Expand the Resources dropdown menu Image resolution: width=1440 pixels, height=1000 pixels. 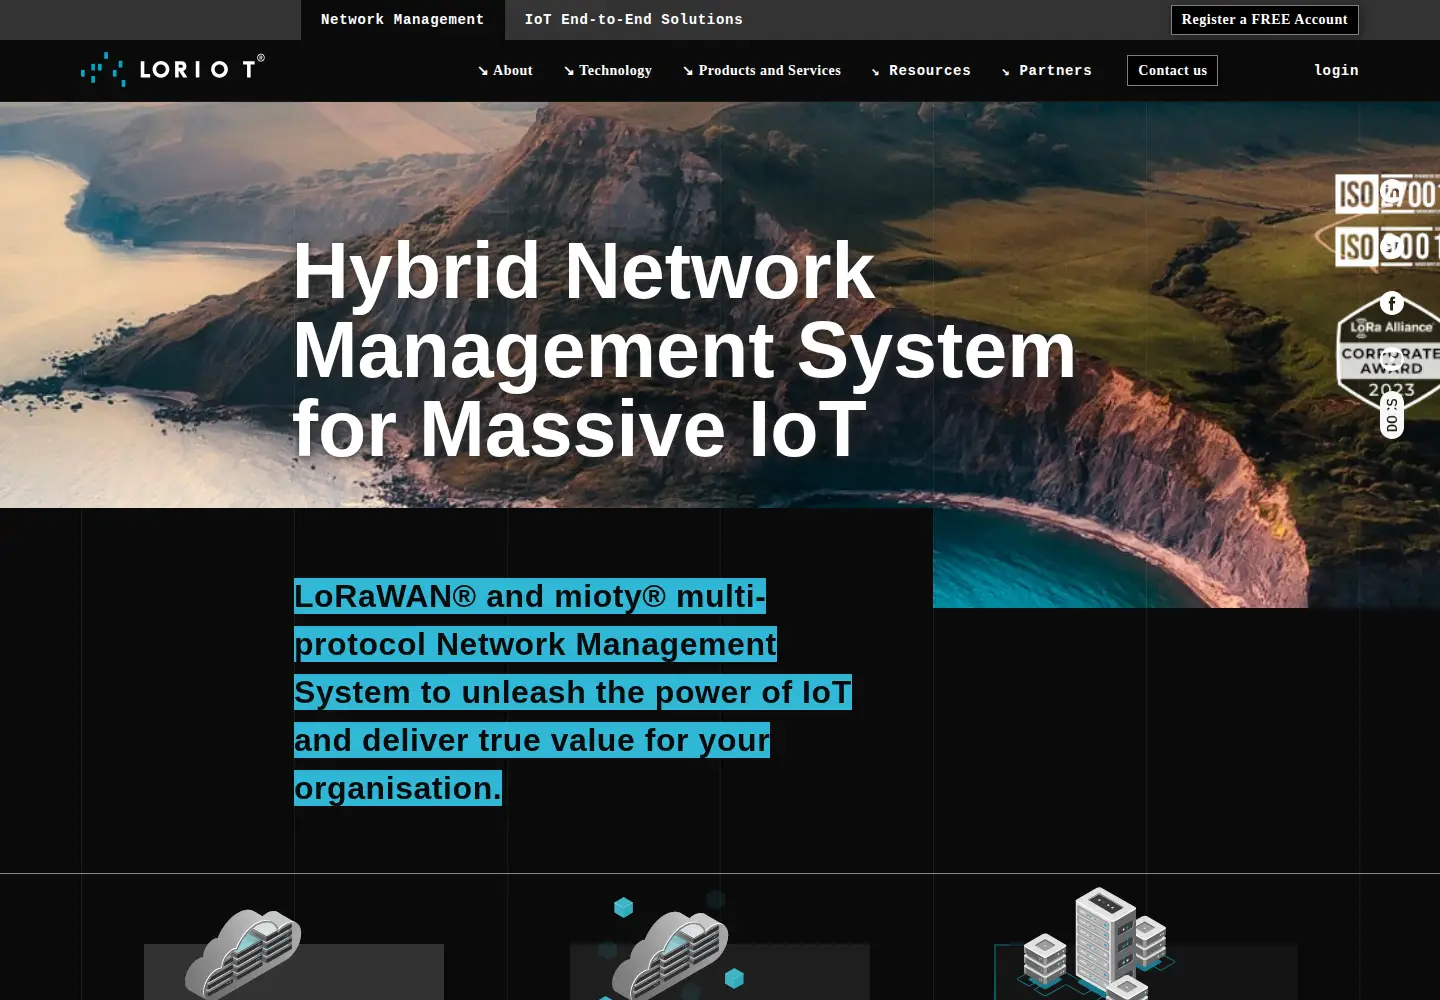tap(921, 70)
